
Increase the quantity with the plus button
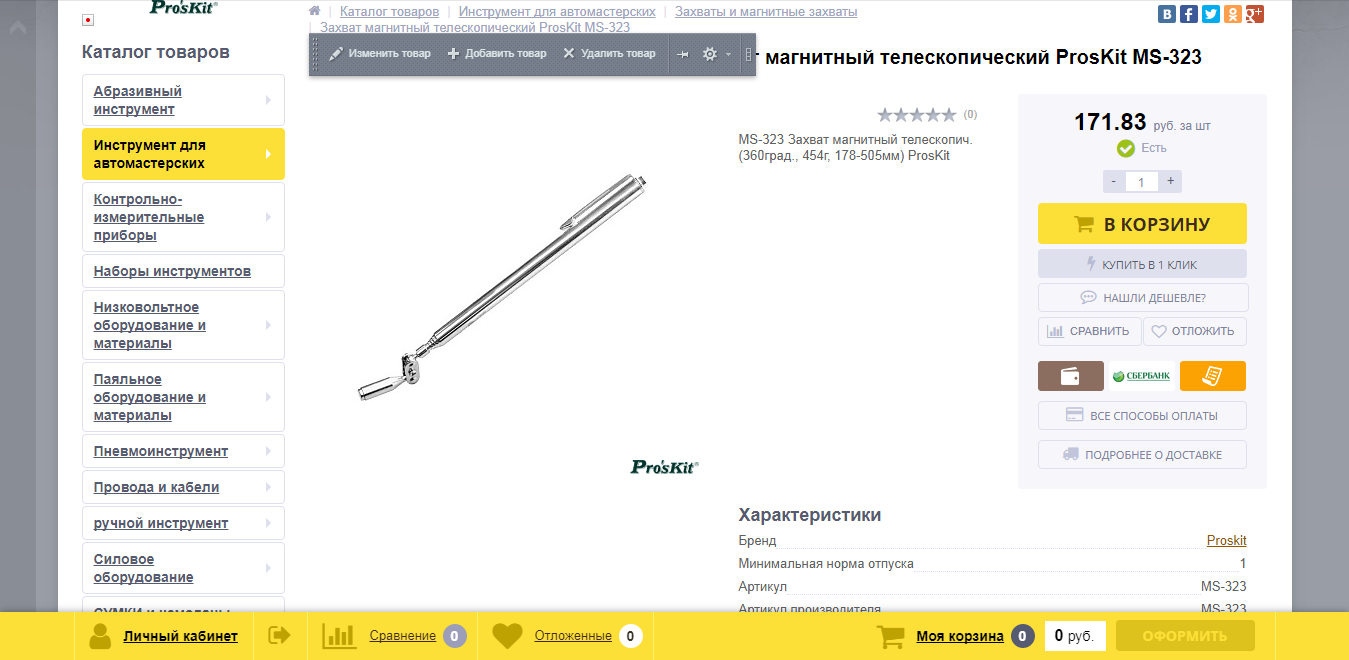click(1170, 181)
